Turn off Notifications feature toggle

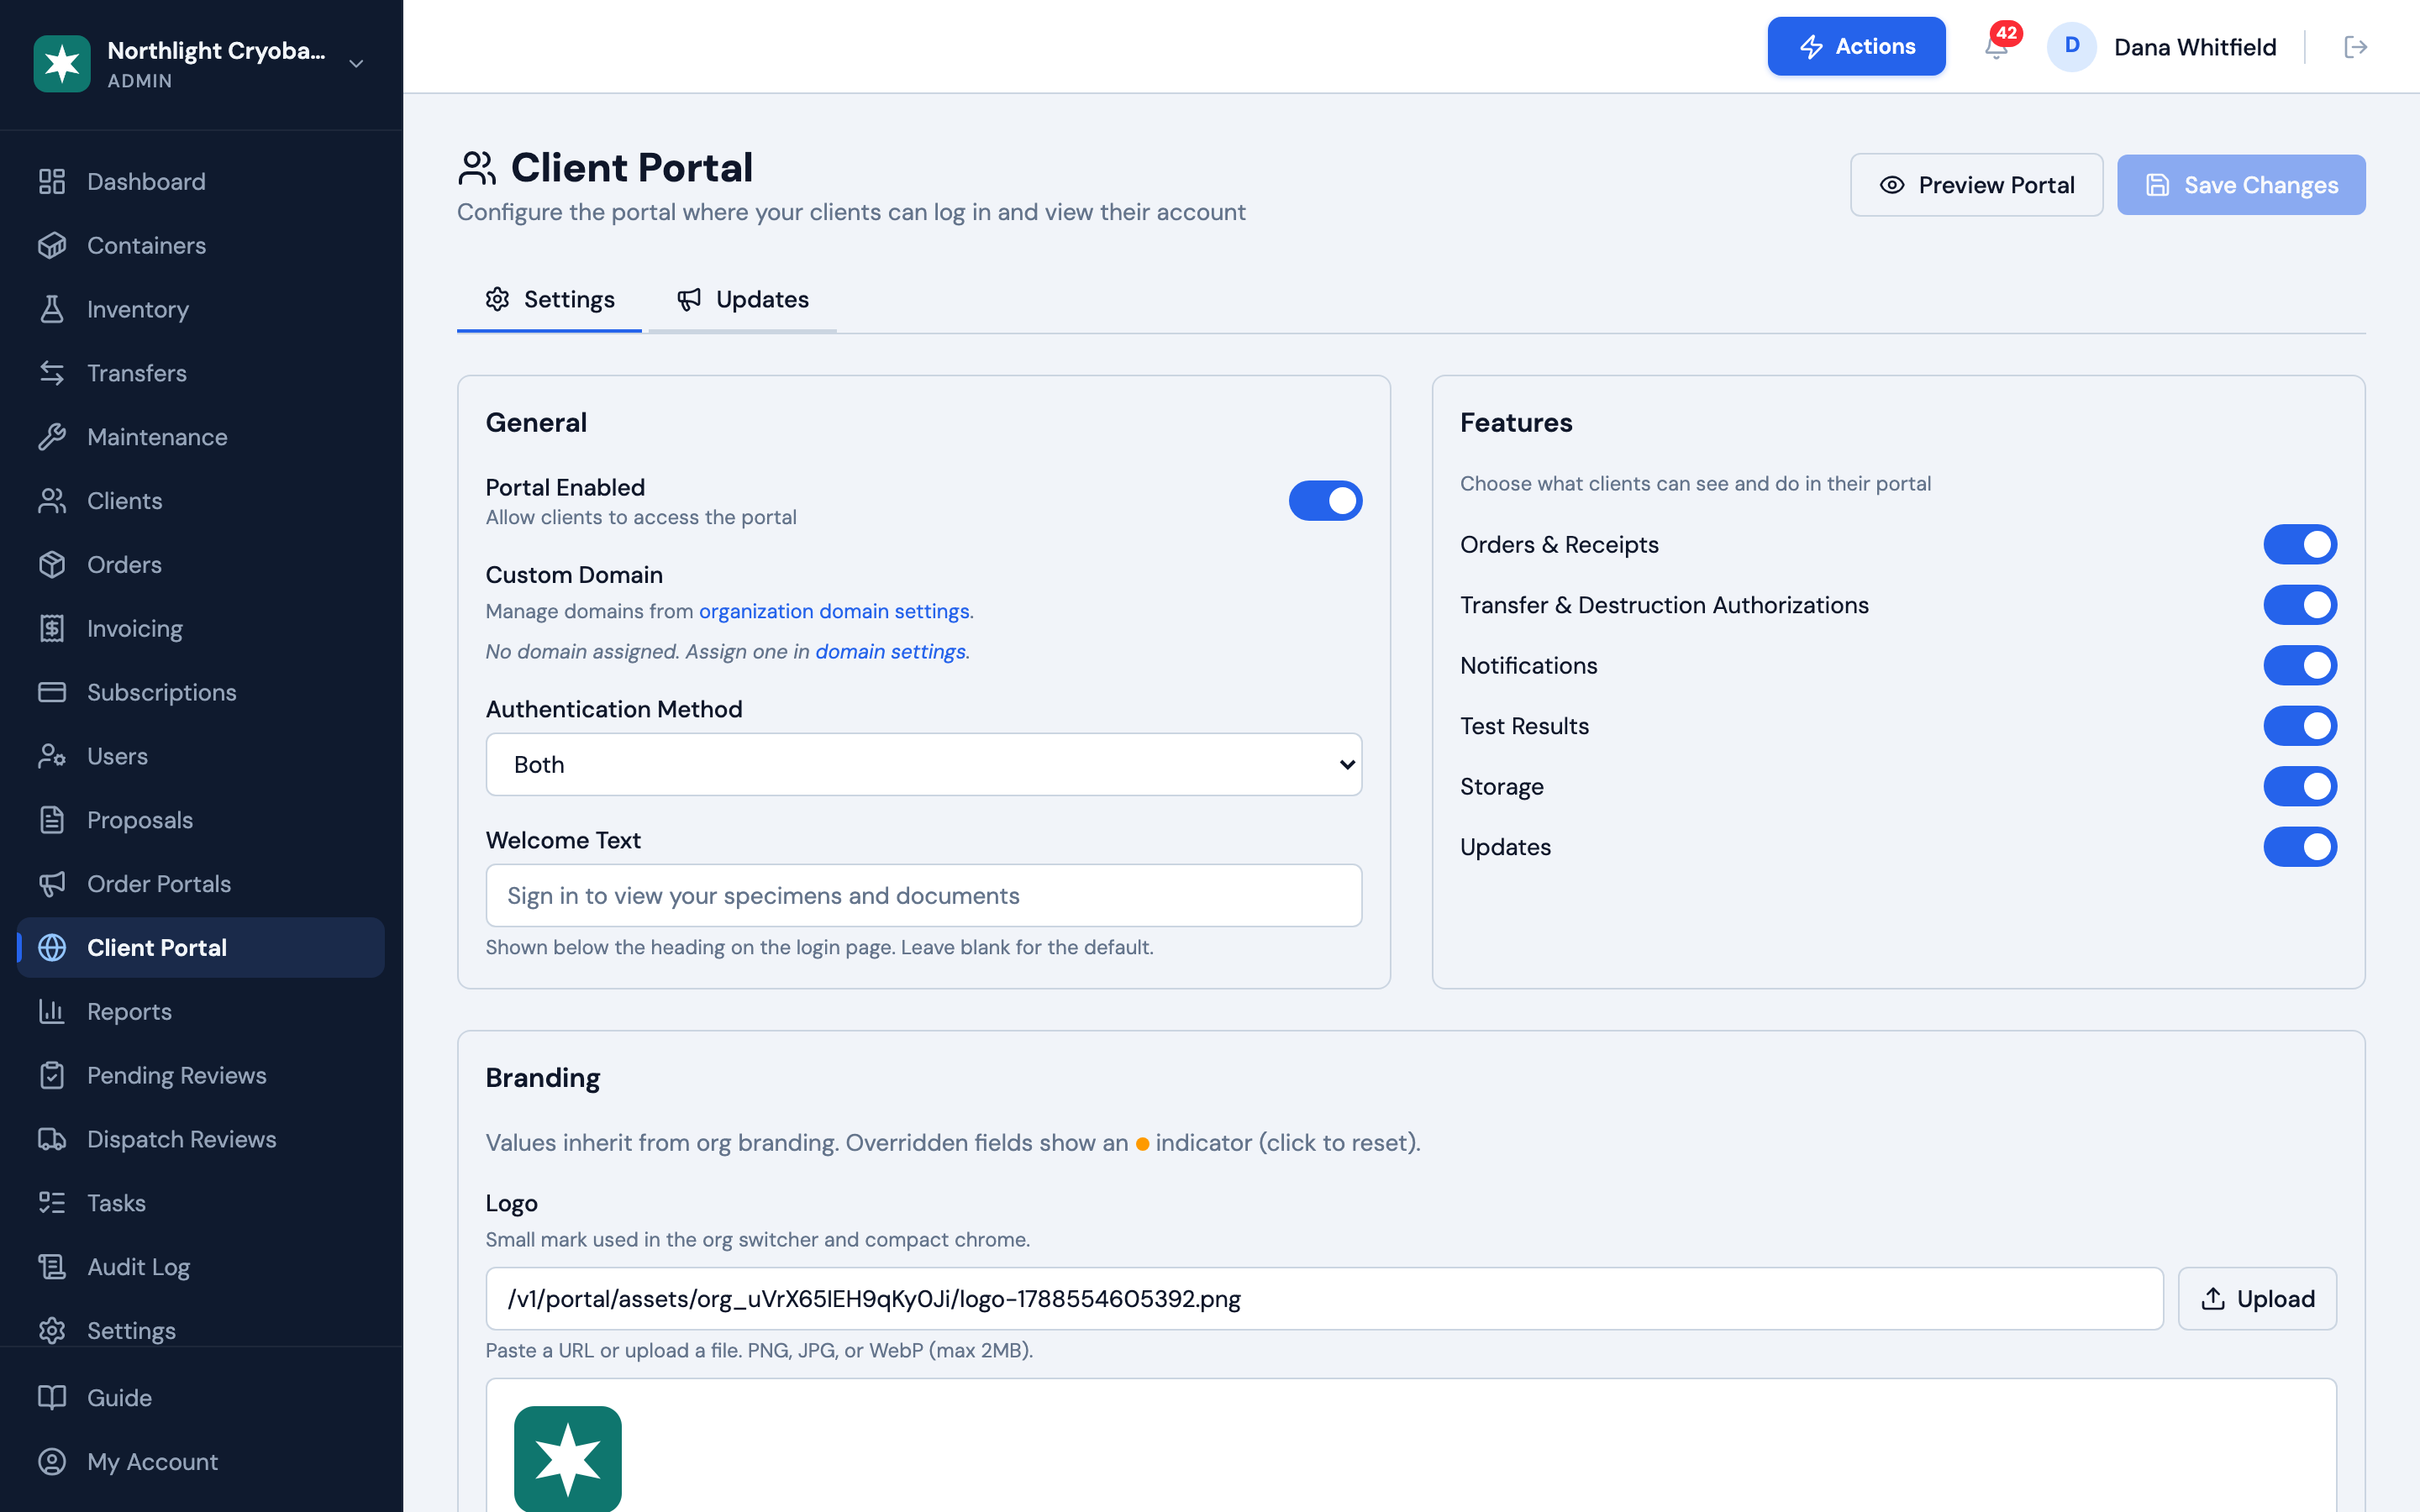pos(2300,665)
